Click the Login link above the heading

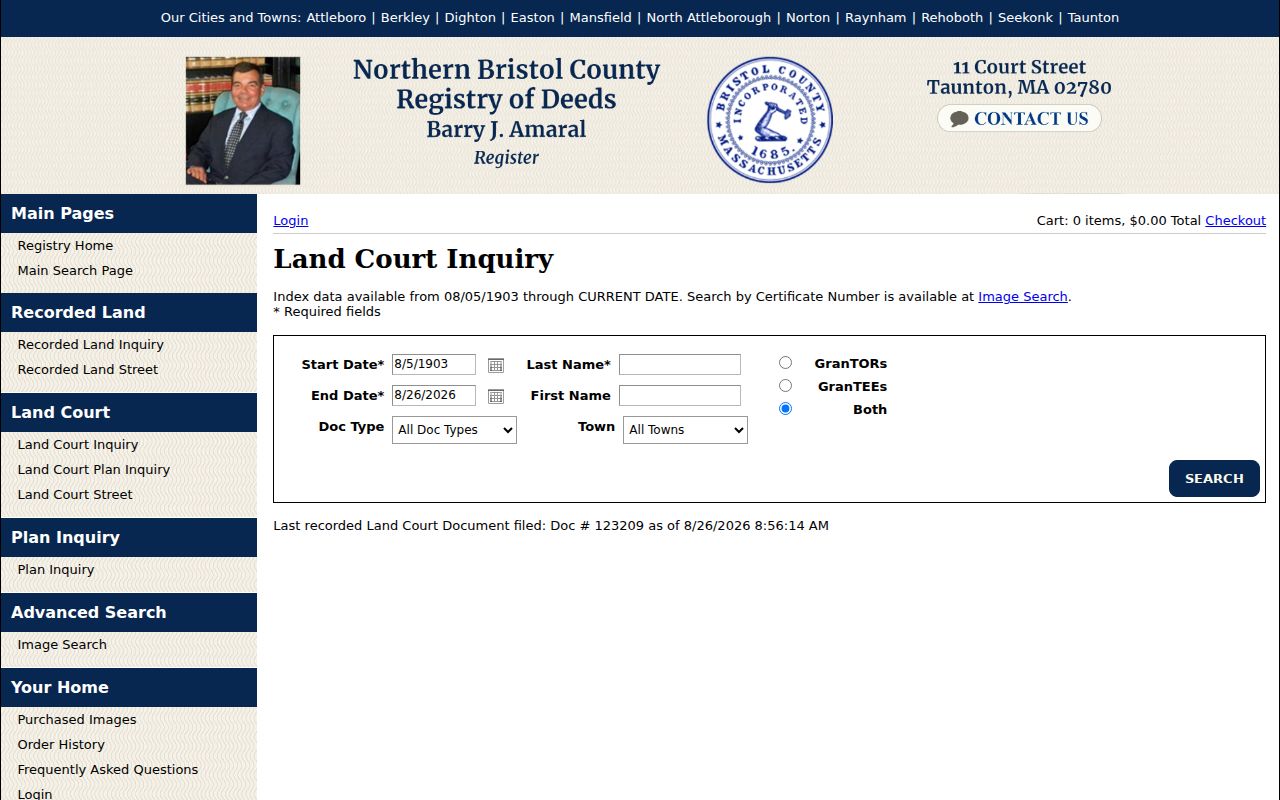[x=291, y=221]
